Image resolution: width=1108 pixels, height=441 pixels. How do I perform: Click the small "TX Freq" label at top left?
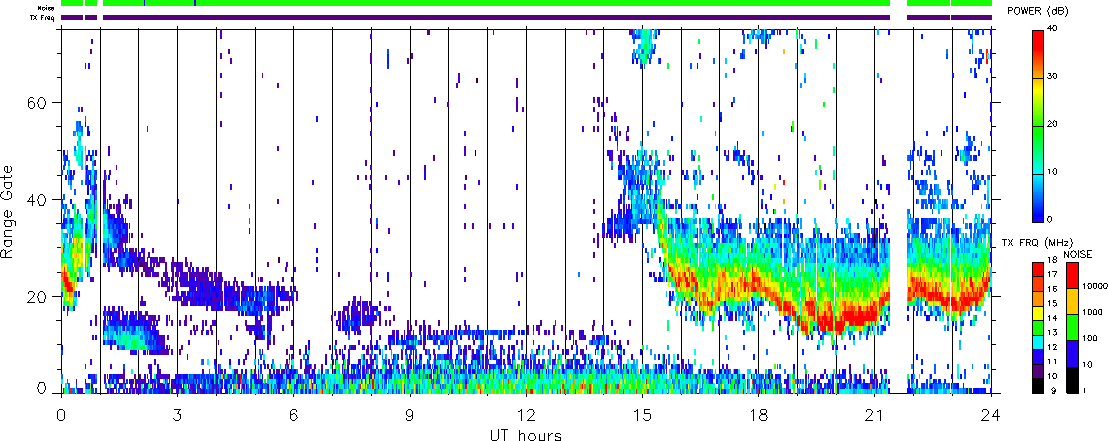coord(42,17)
